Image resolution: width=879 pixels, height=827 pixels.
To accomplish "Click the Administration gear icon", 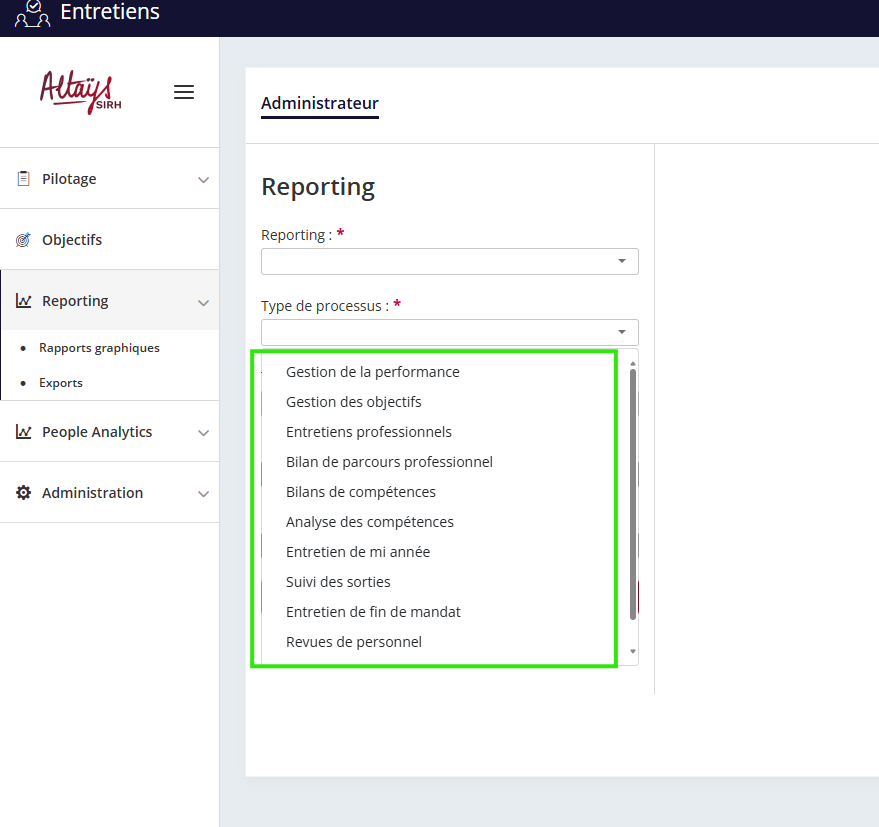I will point(23,493).
